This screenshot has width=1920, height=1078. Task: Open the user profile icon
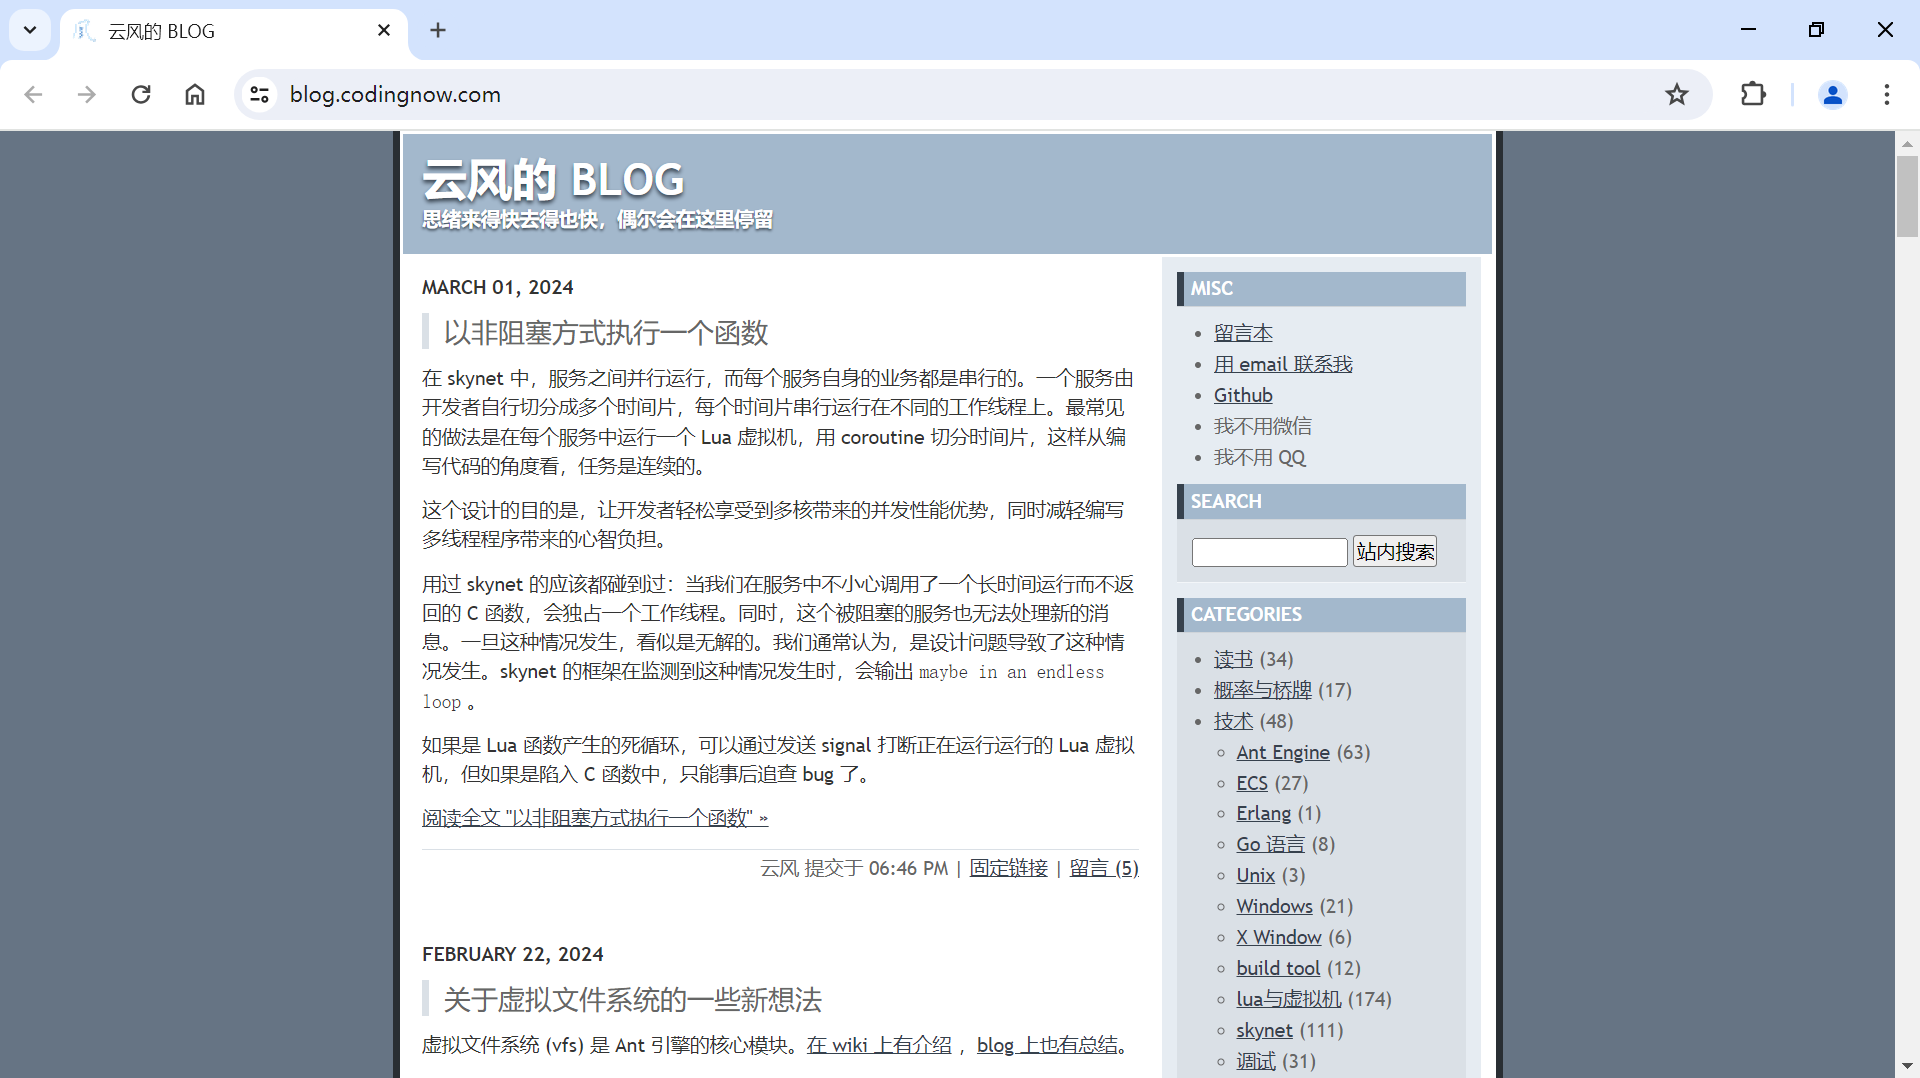[1833, 94]
